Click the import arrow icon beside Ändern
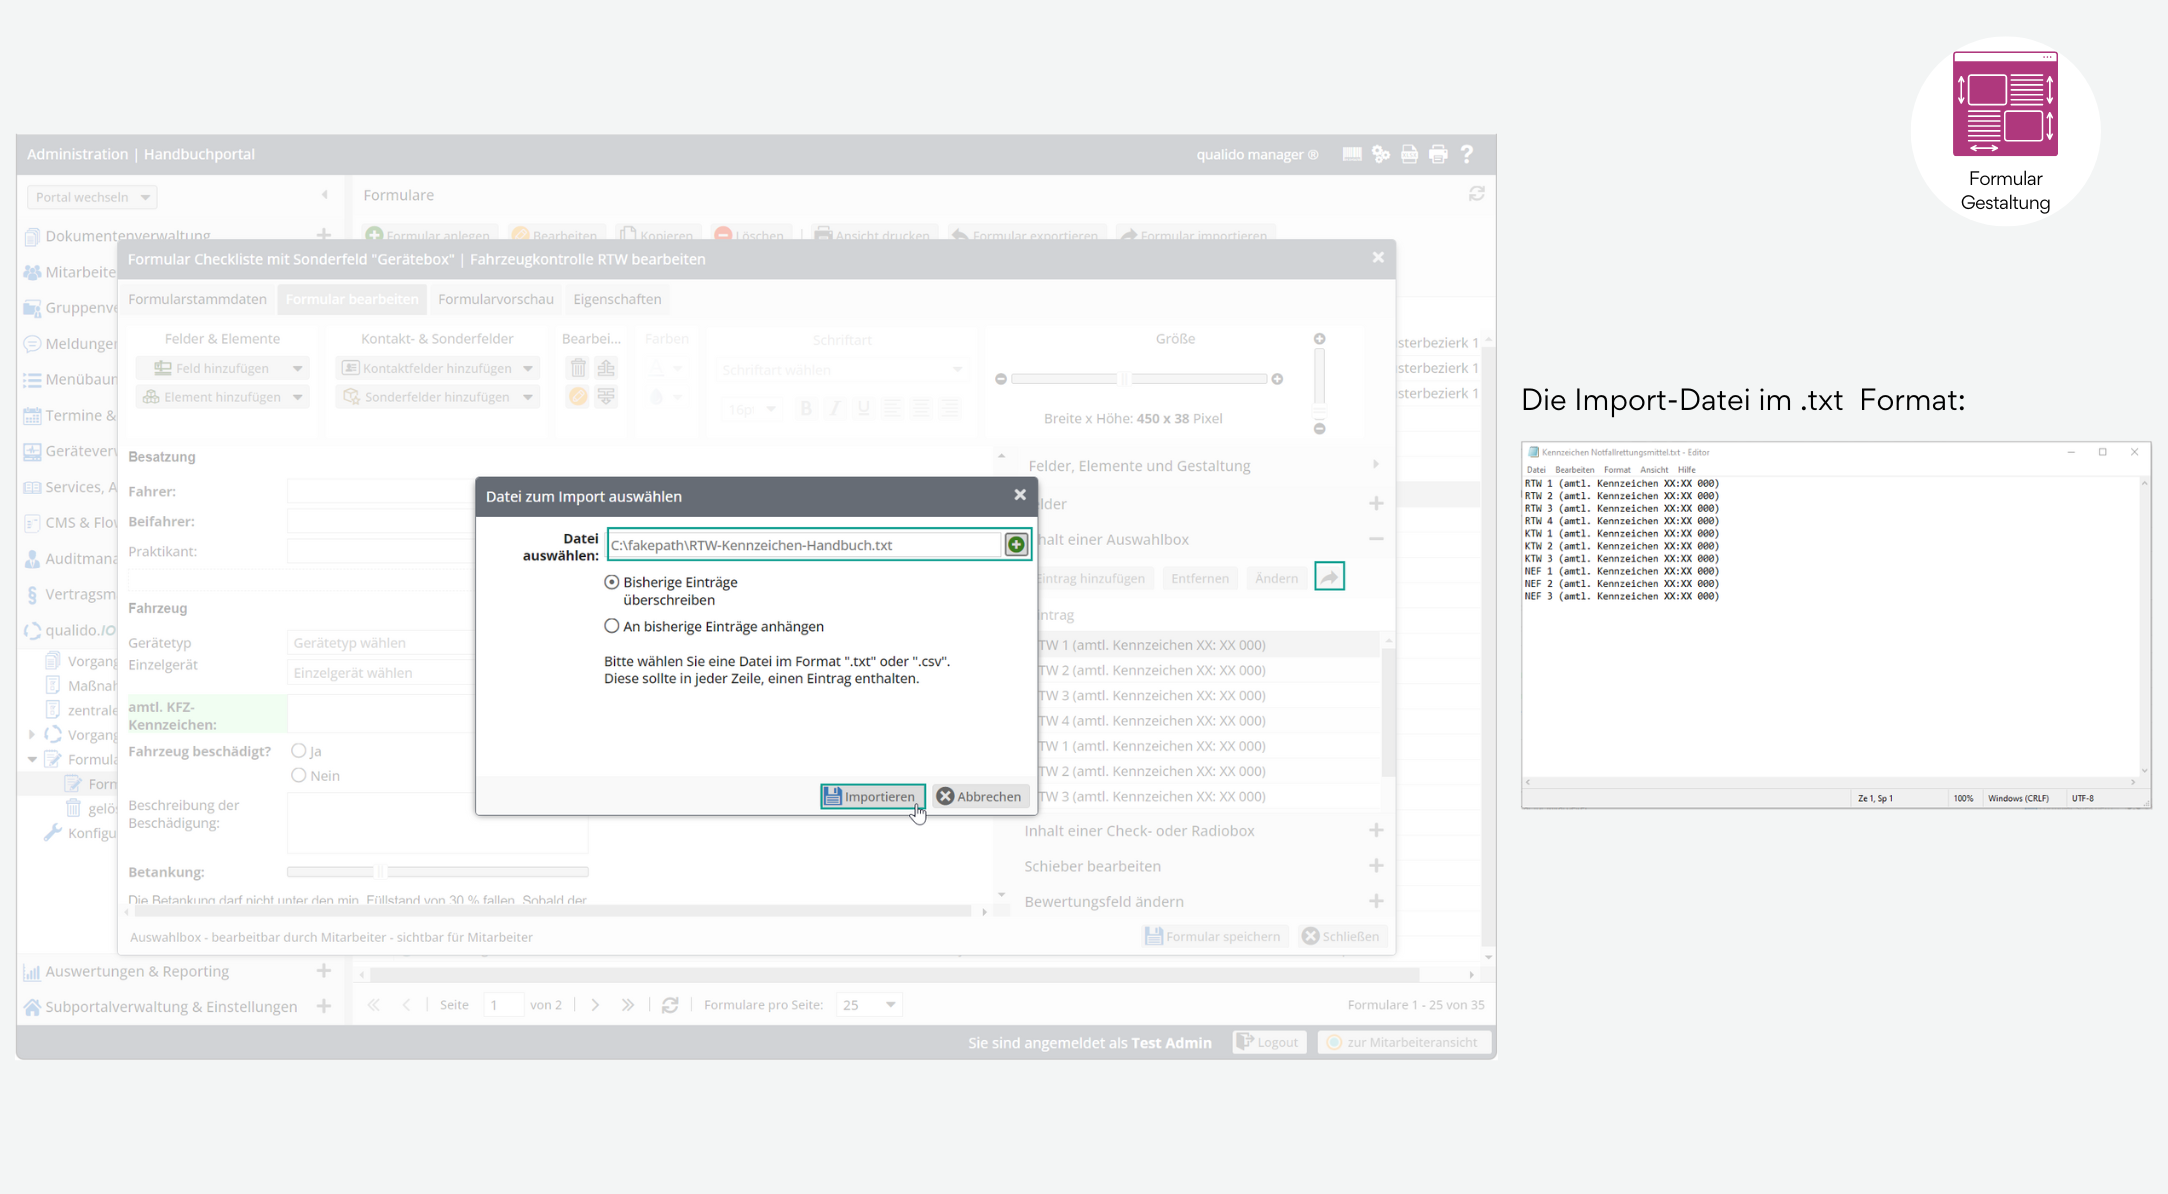The width and height of the screenshot is (2168, 1194). pyautogui.click(x=1329, y=577)
